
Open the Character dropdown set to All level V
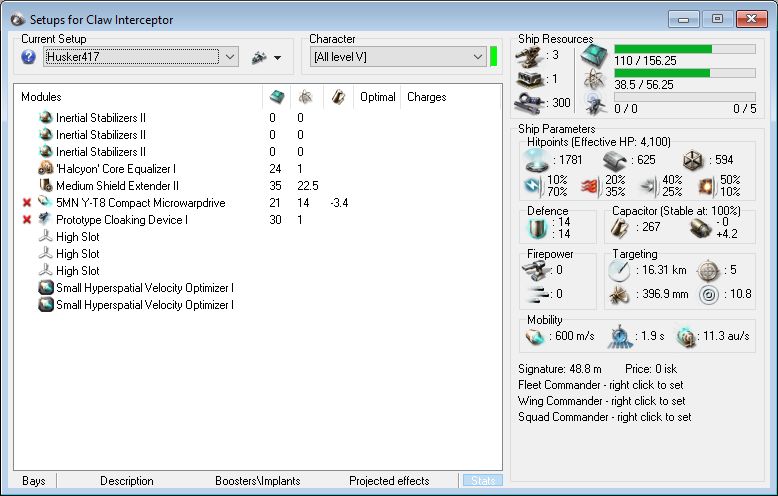[x=397, y=57]
